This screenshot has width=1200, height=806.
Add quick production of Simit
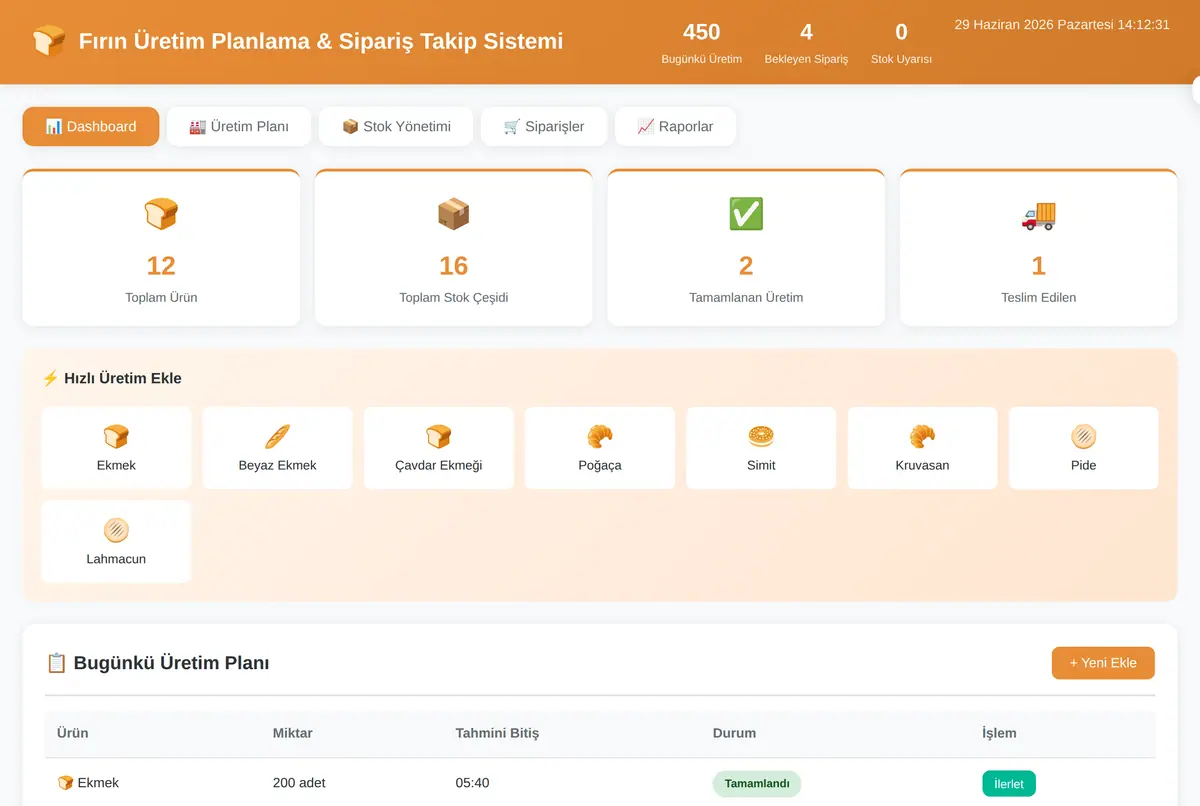click(761, 448)
